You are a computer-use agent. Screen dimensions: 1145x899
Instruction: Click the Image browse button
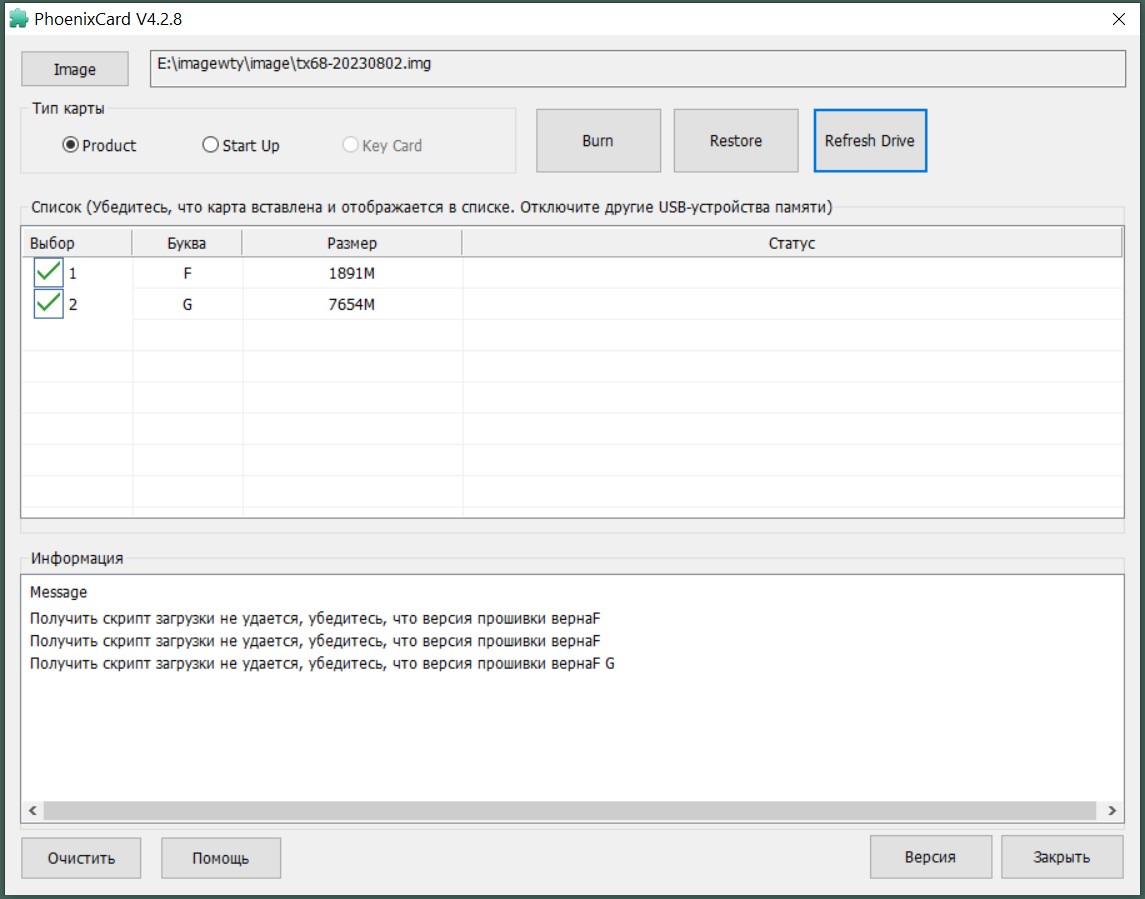(x=75, y=69)
